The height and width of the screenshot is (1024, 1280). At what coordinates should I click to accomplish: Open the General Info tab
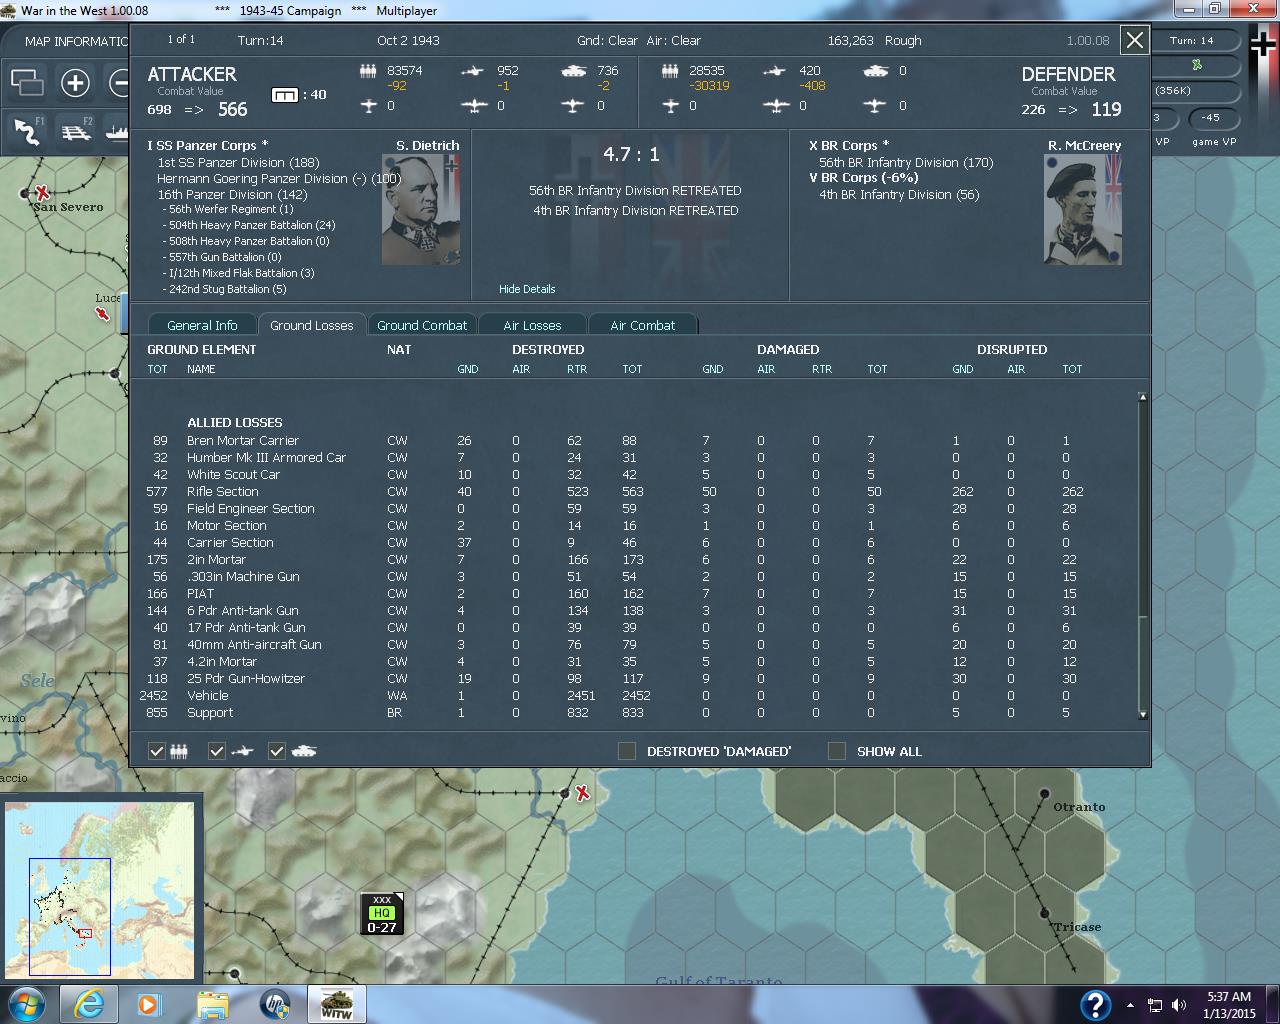202,325
